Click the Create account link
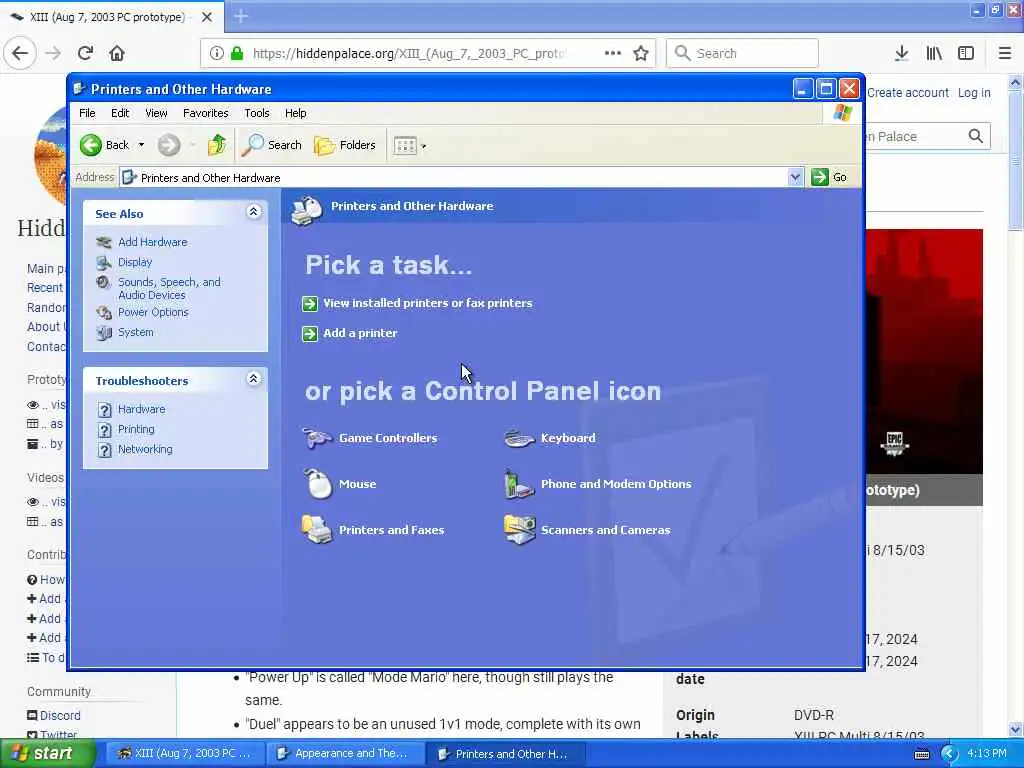This screenshot has width=1024, height=768. click(x=908, y=93)
